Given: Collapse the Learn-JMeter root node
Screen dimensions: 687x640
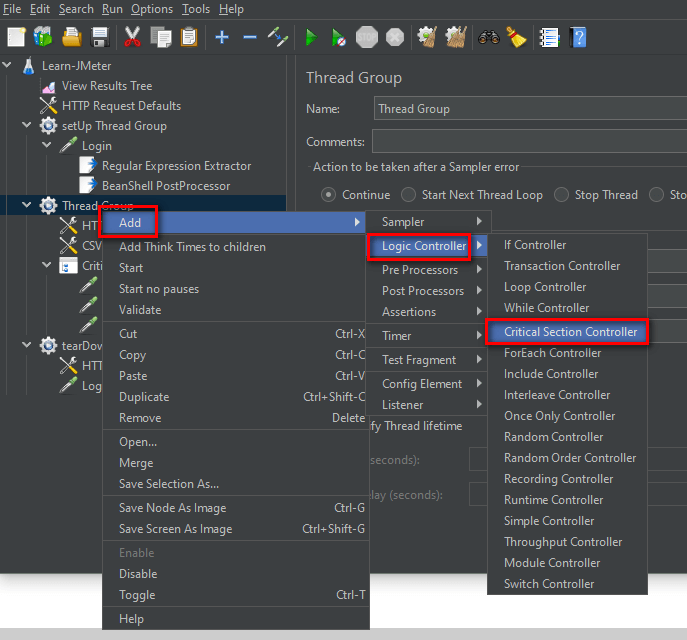Looking at the screenshot, I should click(x=7, y=65).
